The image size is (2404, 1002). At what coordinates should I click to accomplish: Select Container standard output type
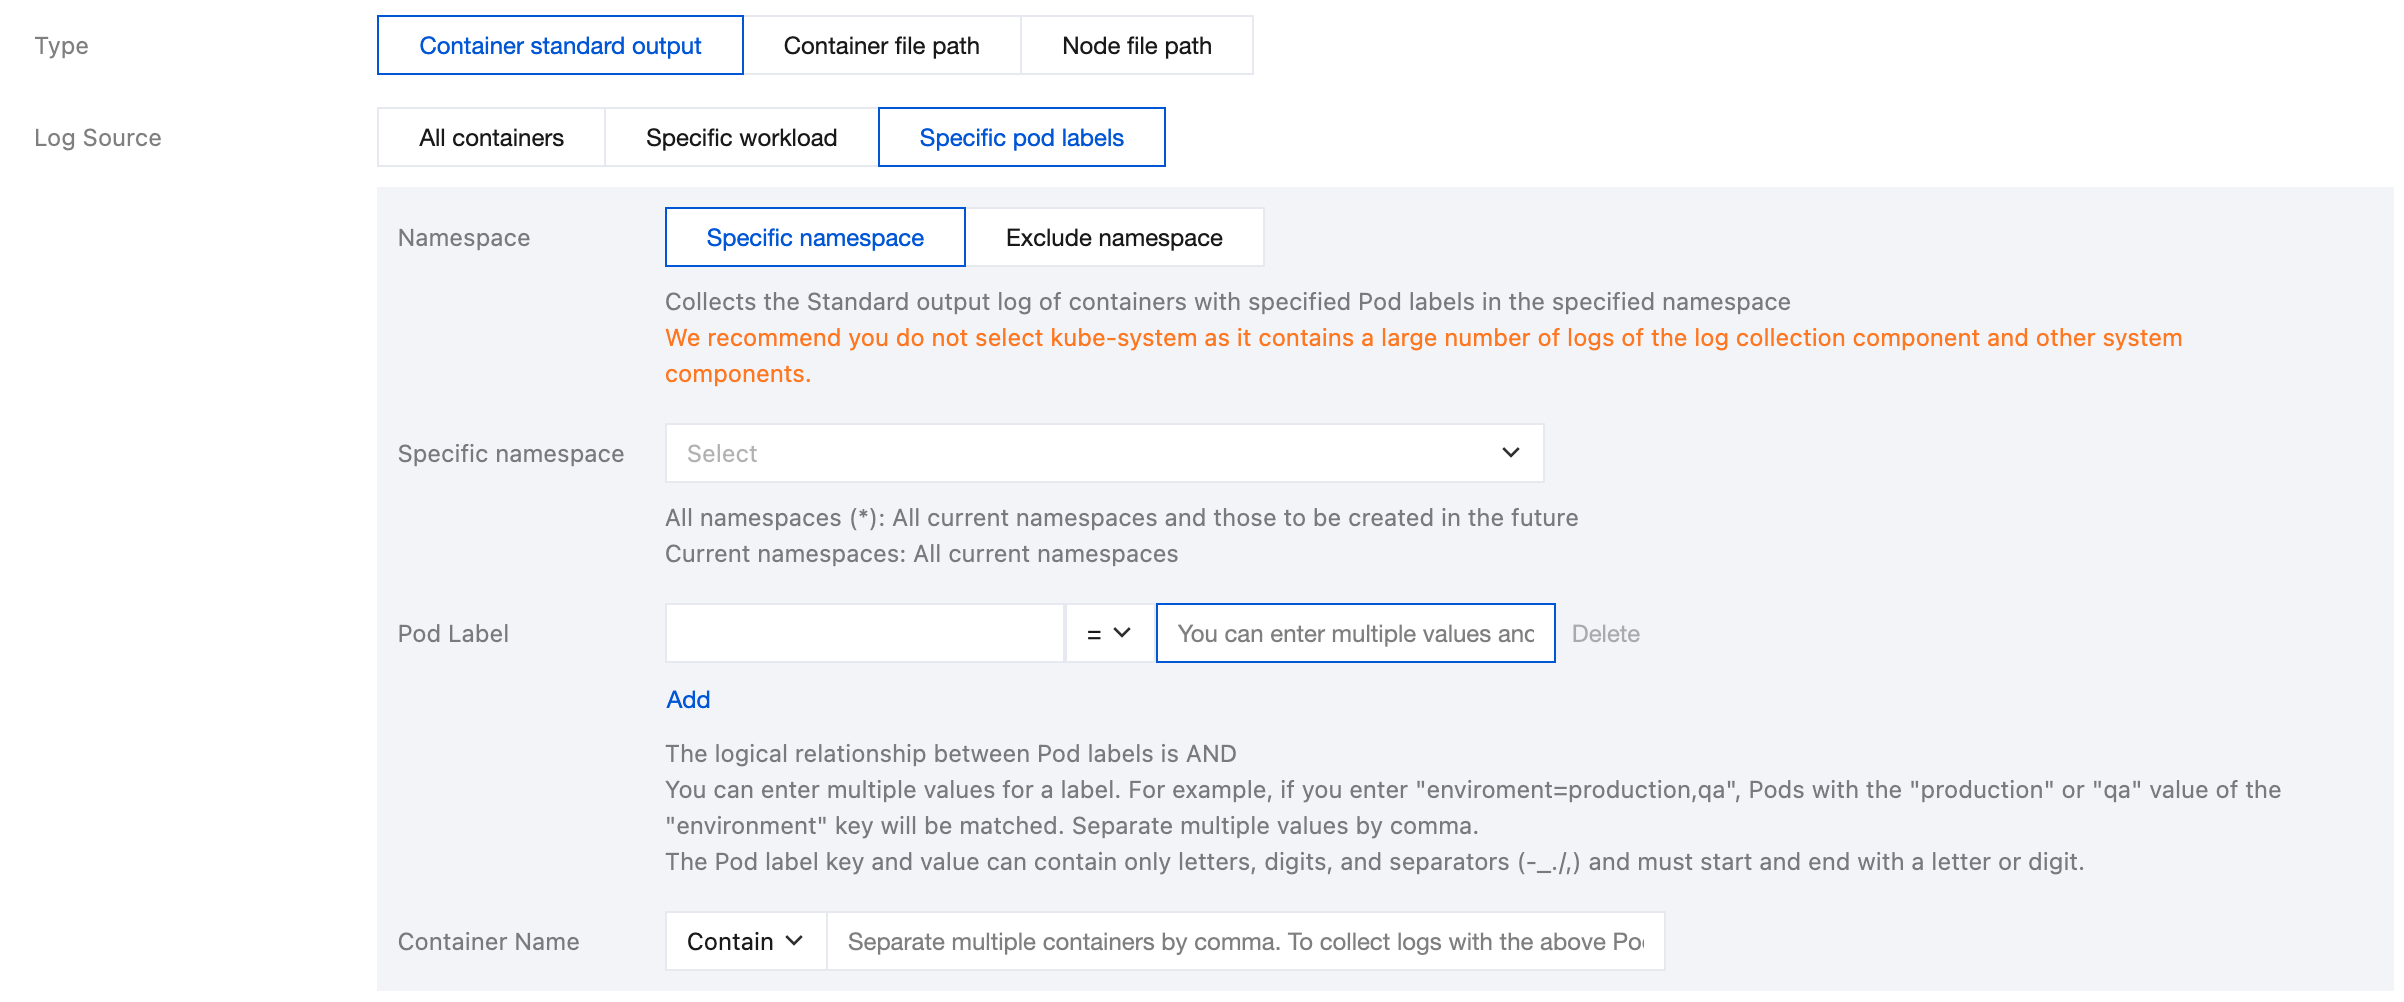(560, 46)
